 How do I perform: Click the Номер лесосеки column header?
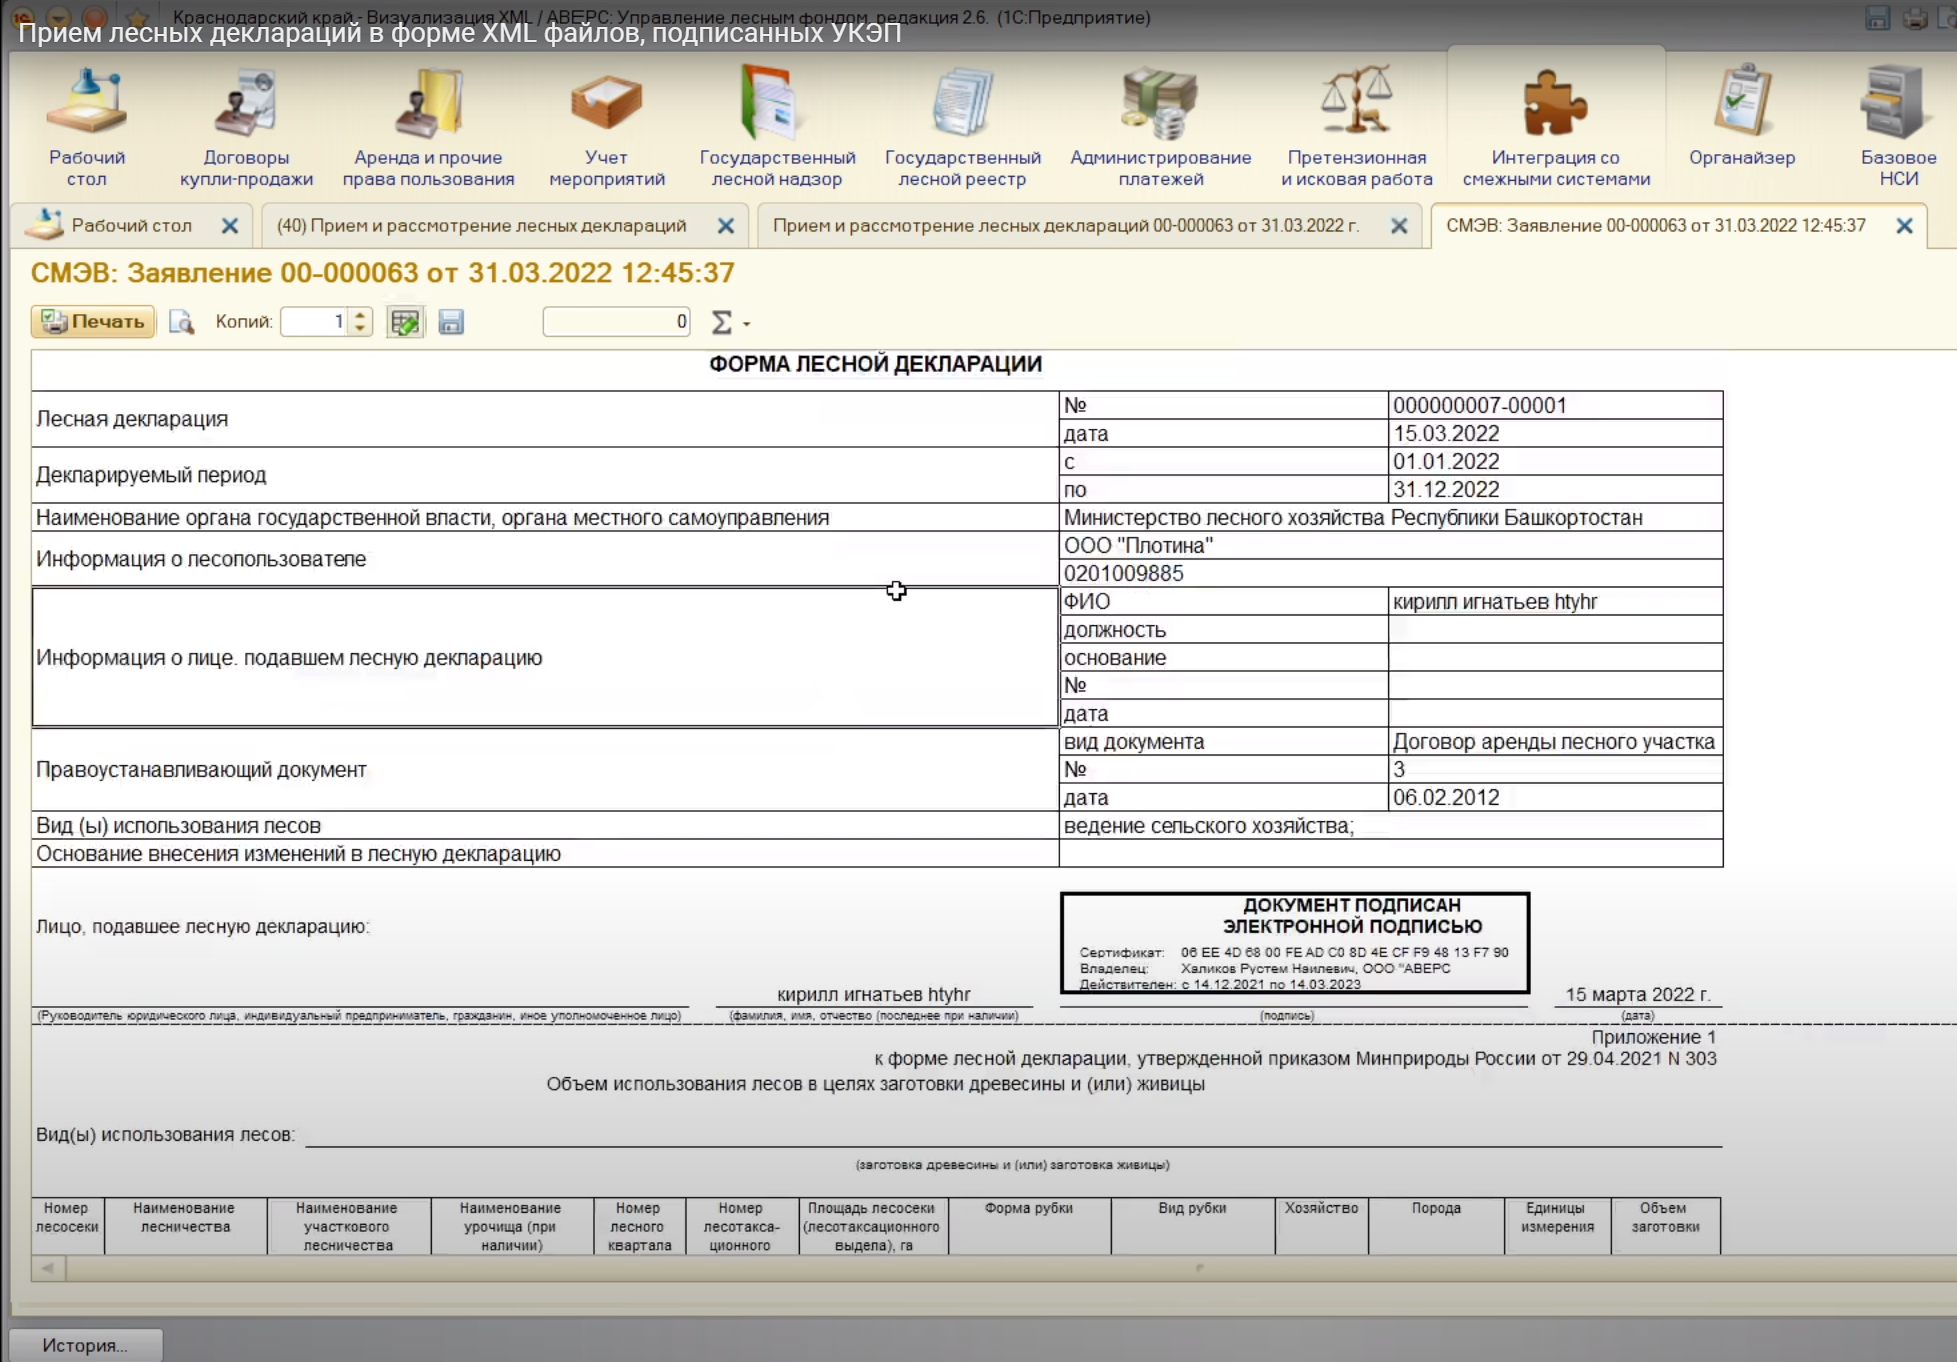(x=67, y=1226)
